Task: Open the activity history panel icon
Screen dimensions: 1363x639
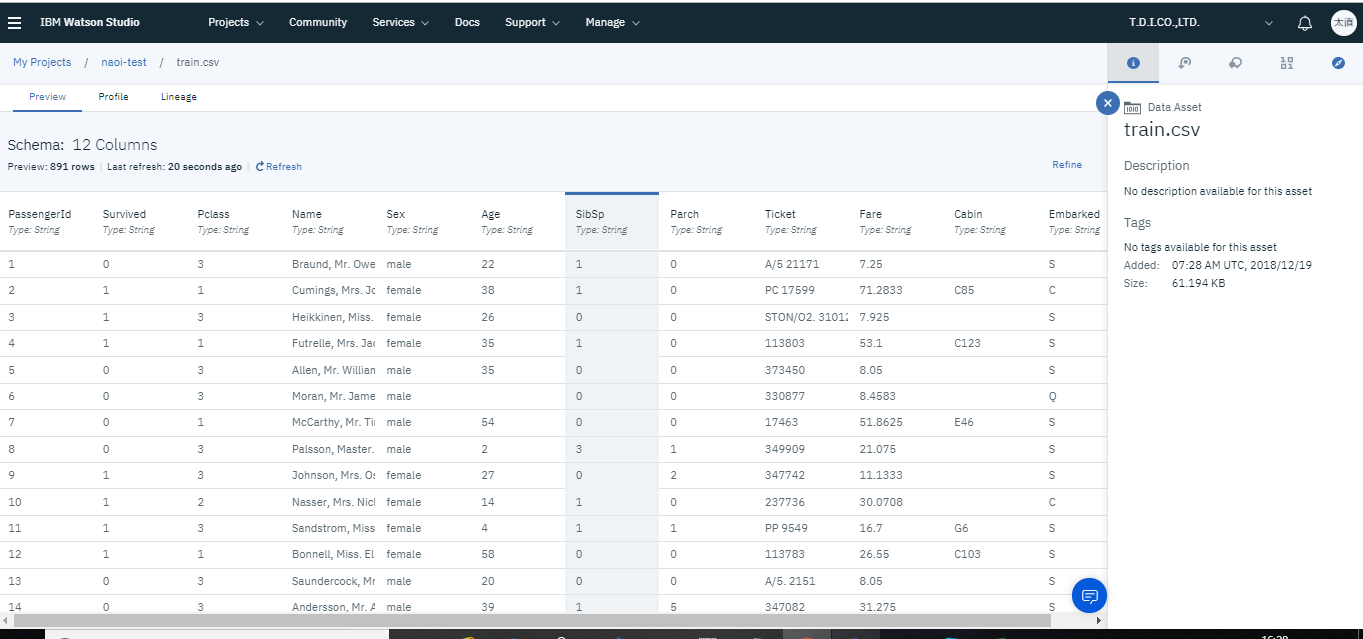Action: click(x=1184, y=63)
